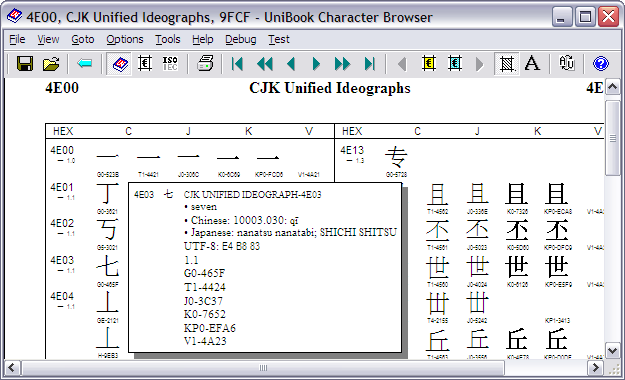Open the Test menu
Screen dimensions: 625x380
[x=279, y=39]
